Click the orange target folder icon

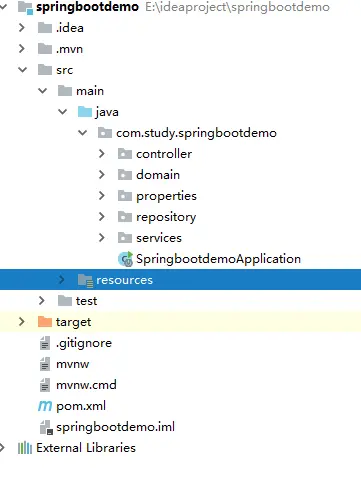45,322
